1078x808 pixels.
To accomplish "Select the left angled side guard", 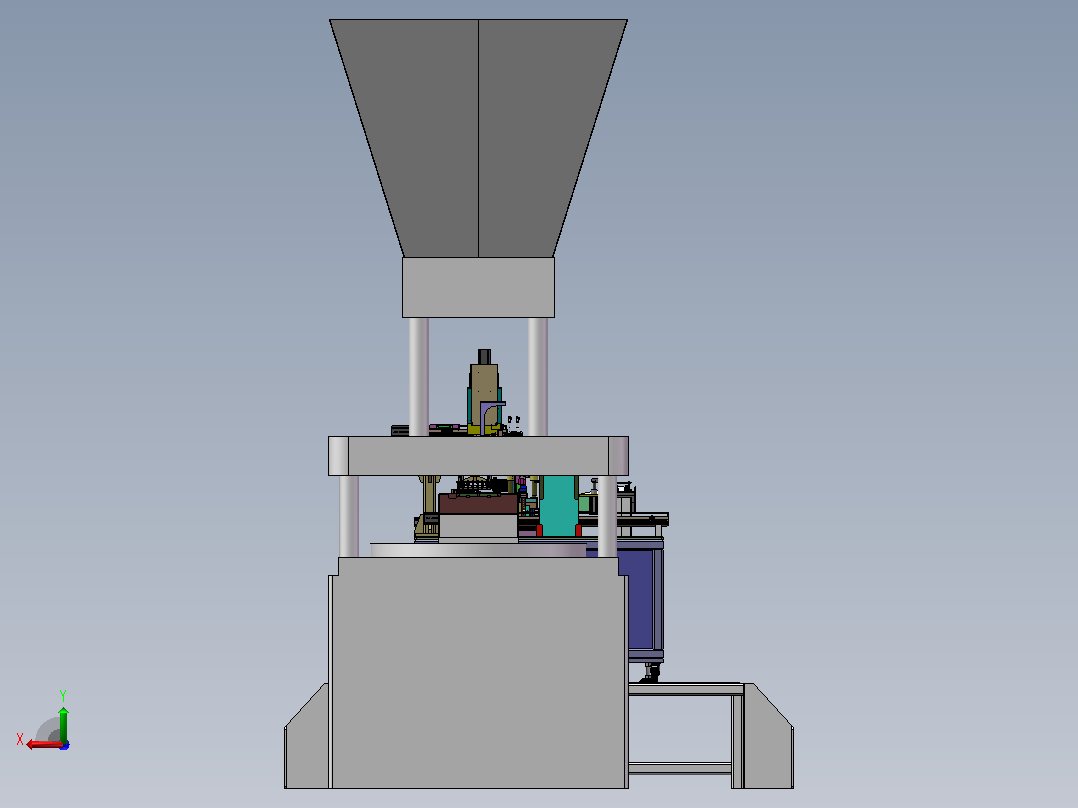I will pyautogui.click(x=307, y=736).
